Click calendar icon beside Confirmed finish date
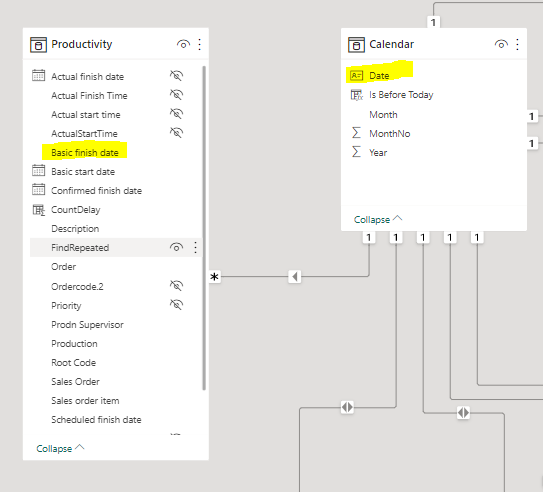Image resolution: width=543 pixels, height=492 pixels. click(38, 189)
